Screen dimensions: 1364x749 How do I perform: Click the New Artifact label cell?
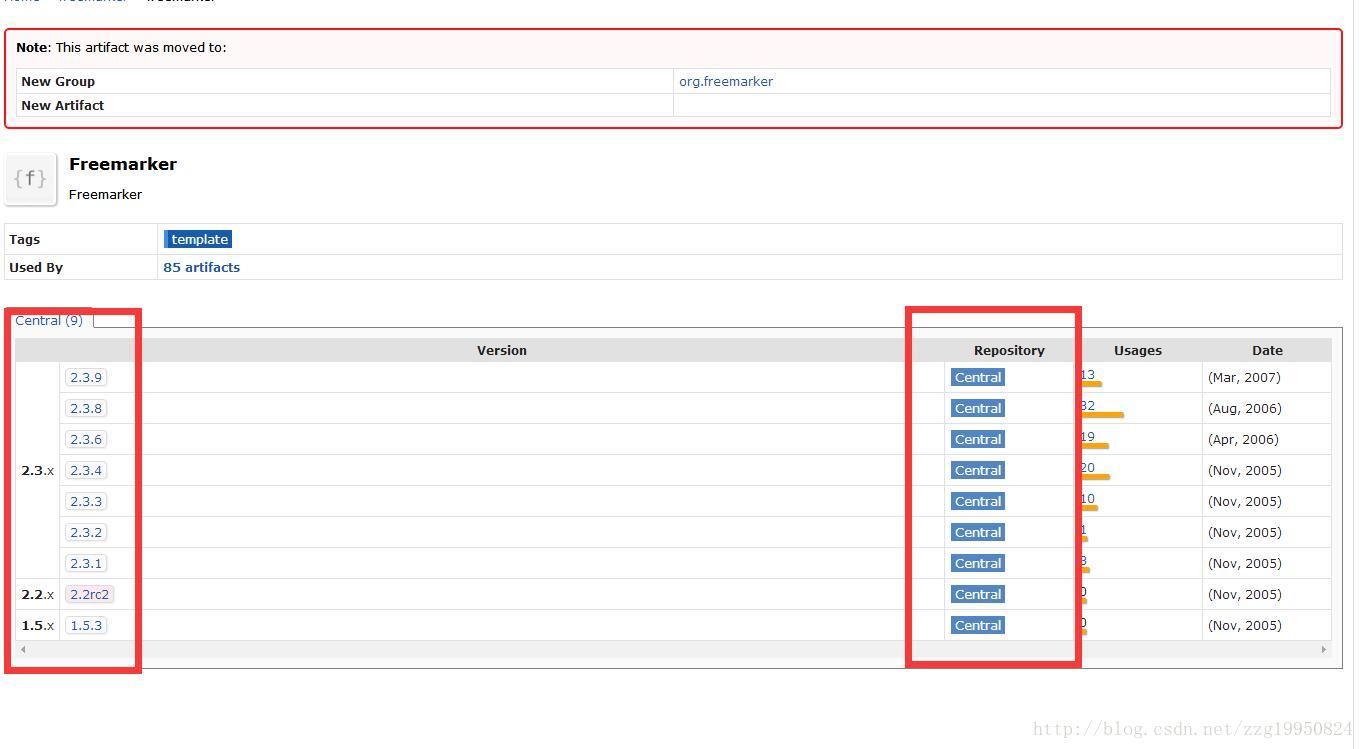pyautogui.click(x=345, y=105)
